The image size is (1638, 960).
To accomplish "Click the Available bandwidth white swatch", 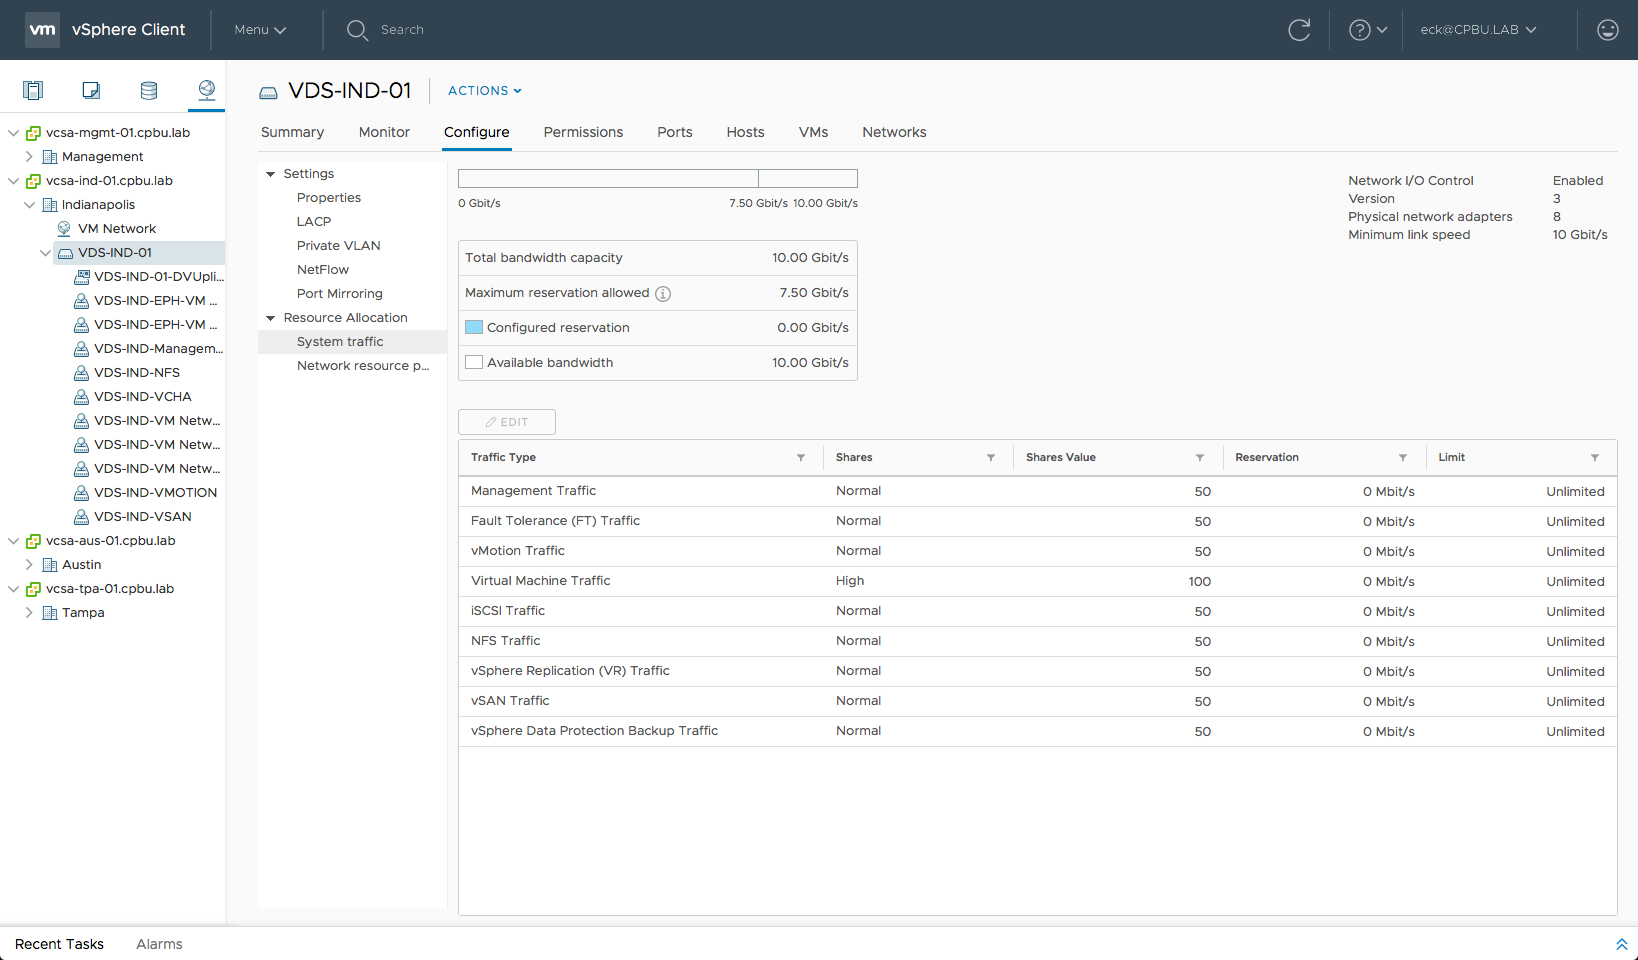I will coord(474,362).
